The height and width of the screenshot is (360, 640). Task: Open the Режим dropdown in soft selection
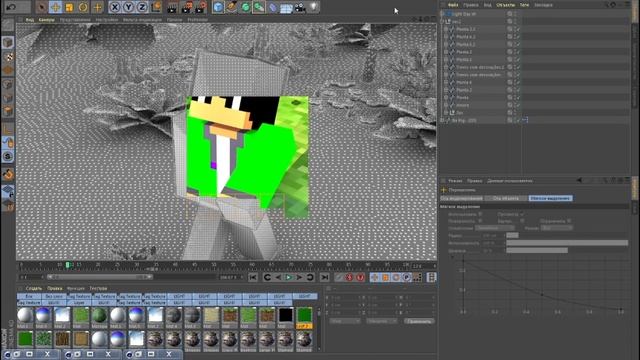point(557,228)
